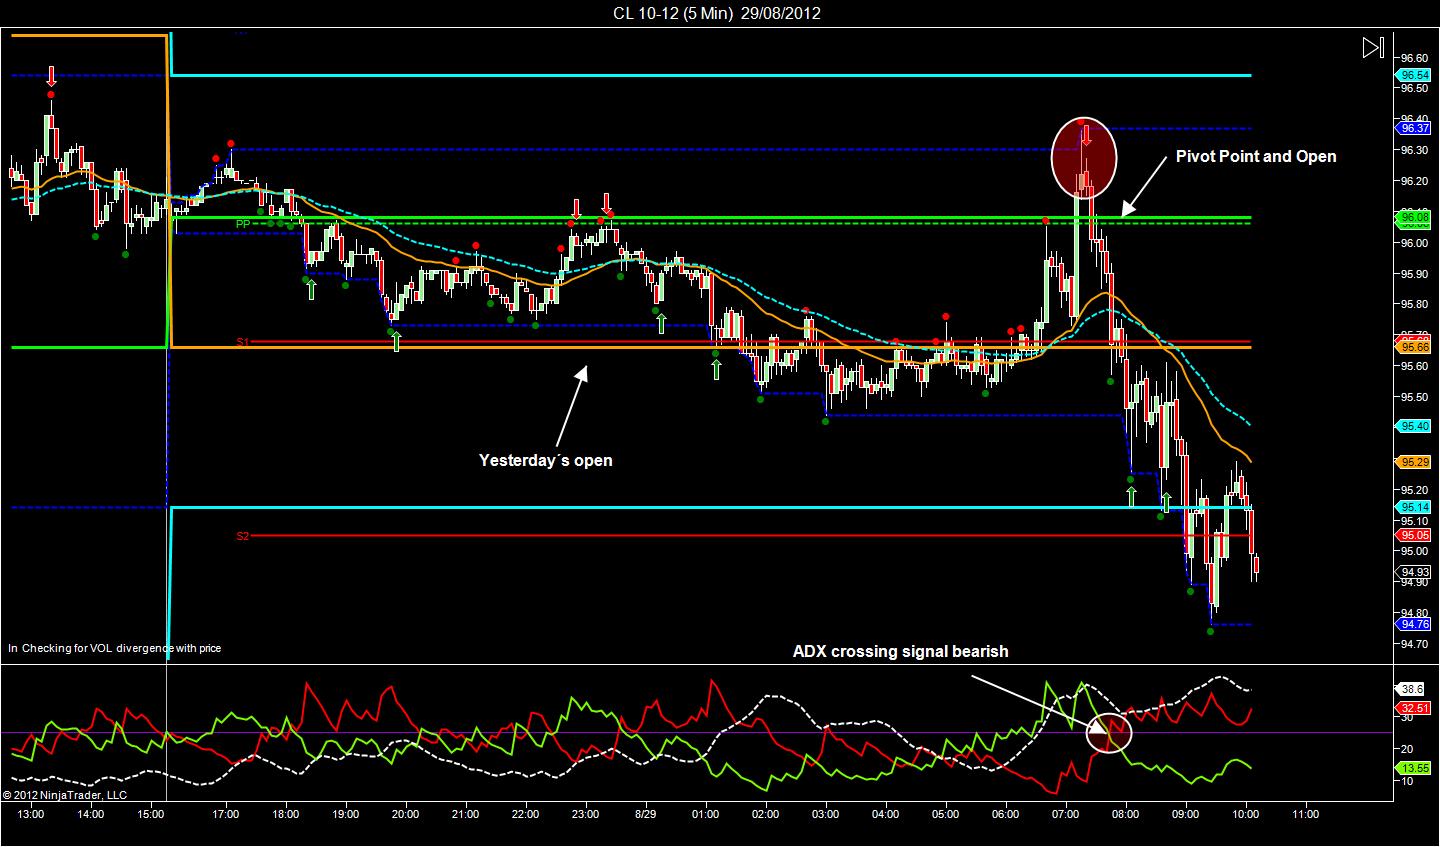
Task: Click the 95.50 price axis label
Action: coord(1414,397)
